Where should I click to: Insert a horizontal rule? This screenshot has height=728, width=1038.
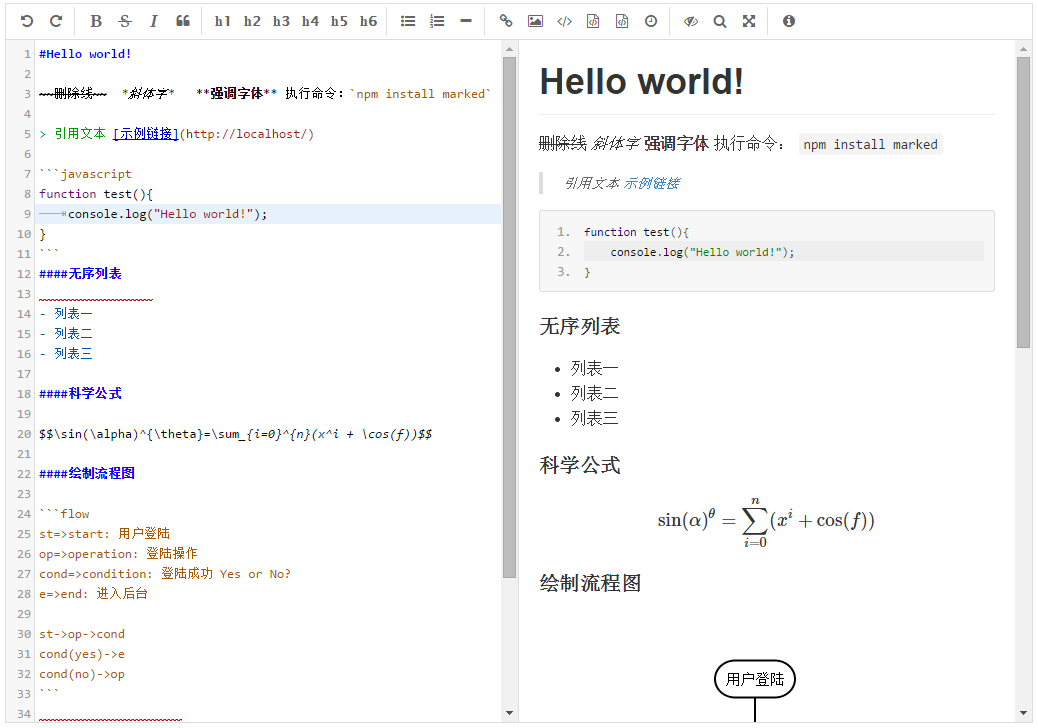(466, 21)
